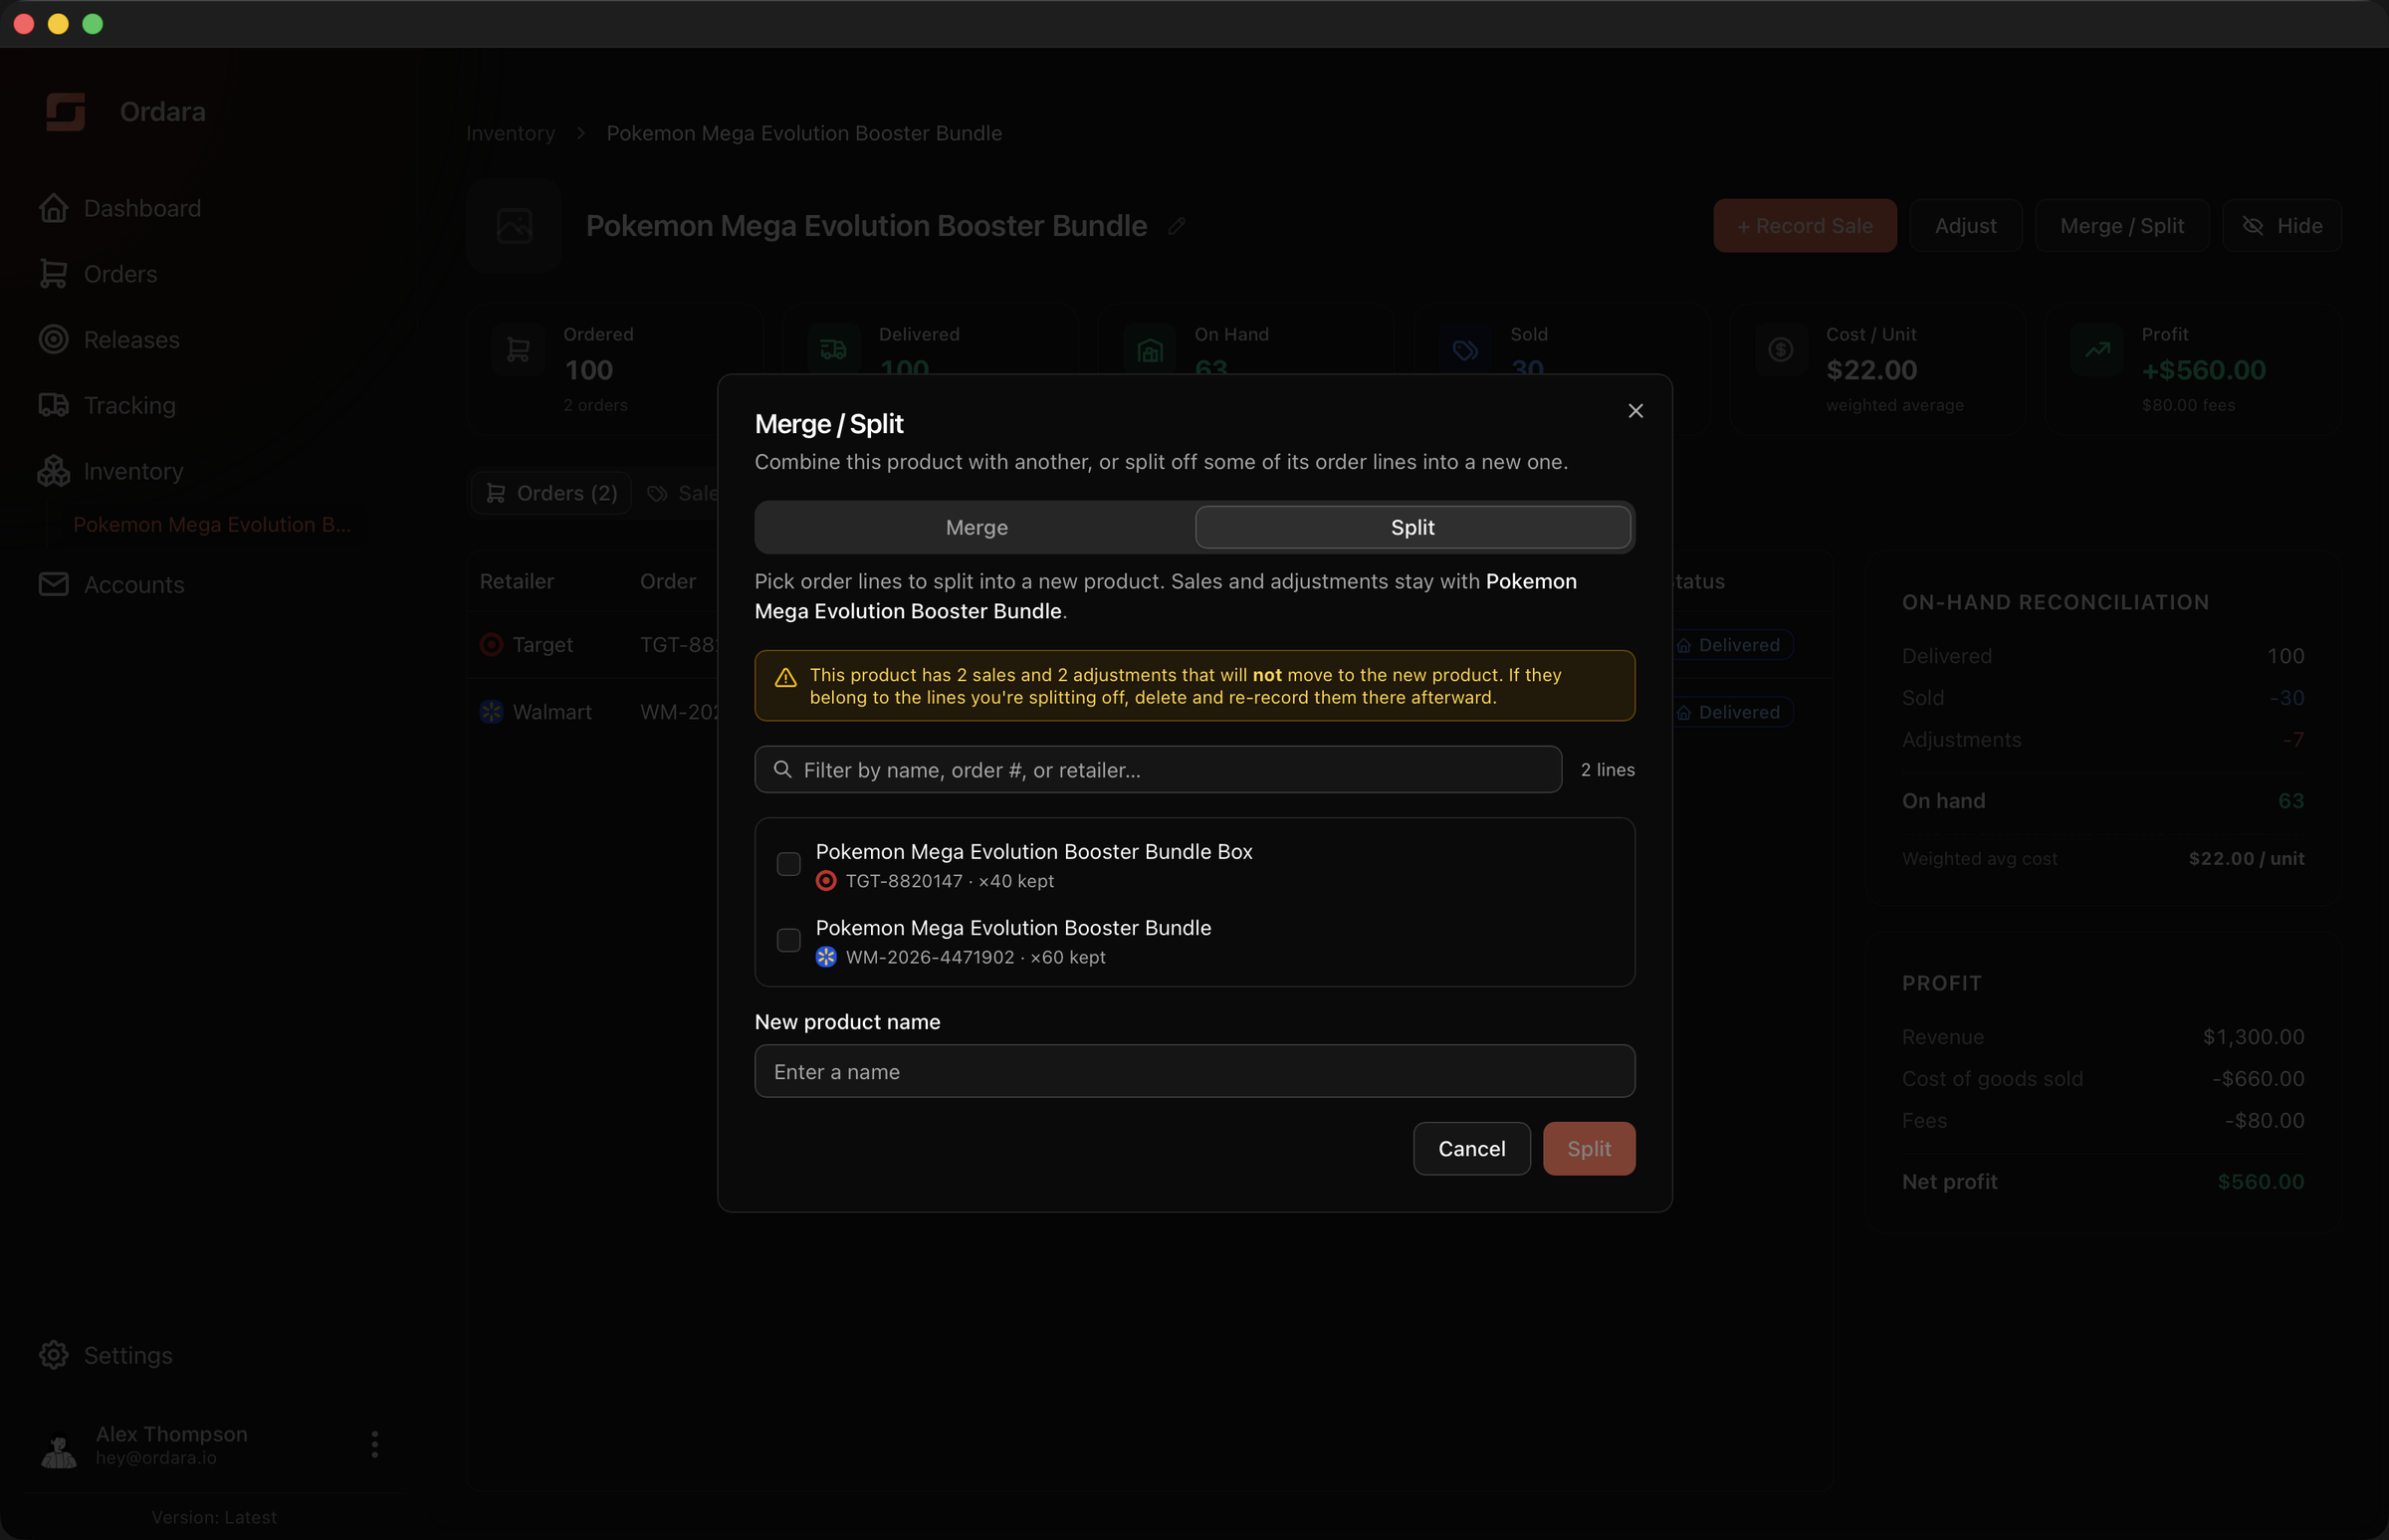Screen dimensions: 2389x1540
Task: Click the red Split confirm button
Action: [1588, 1149]
